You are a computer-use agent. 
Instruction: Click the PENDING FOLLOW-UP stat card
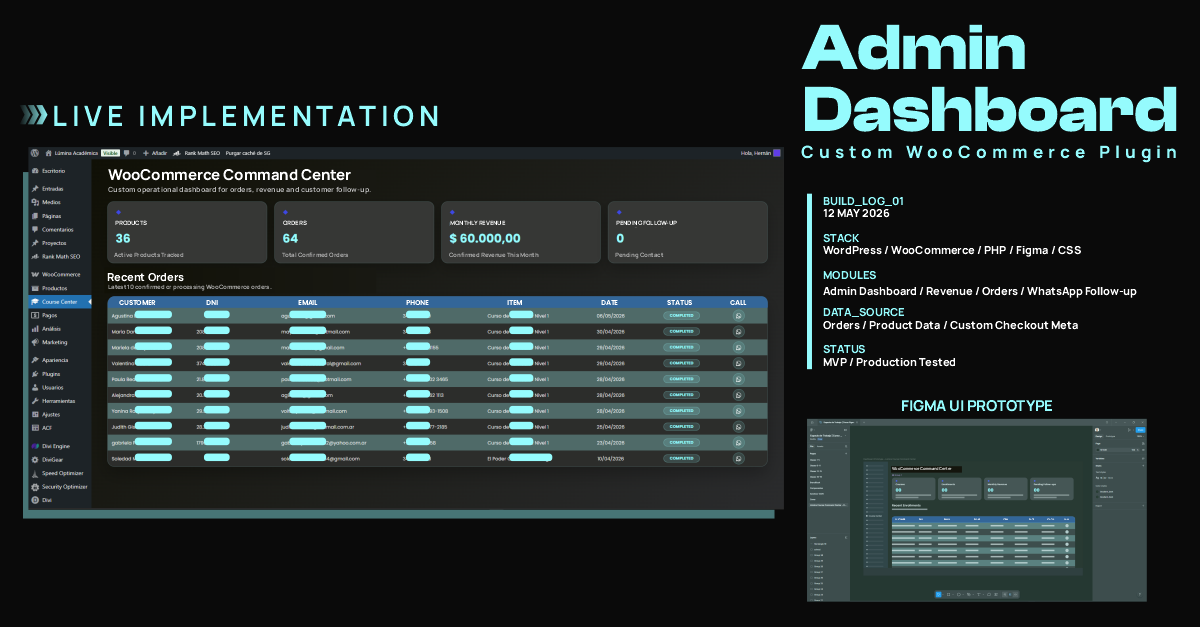pos(688,232)
